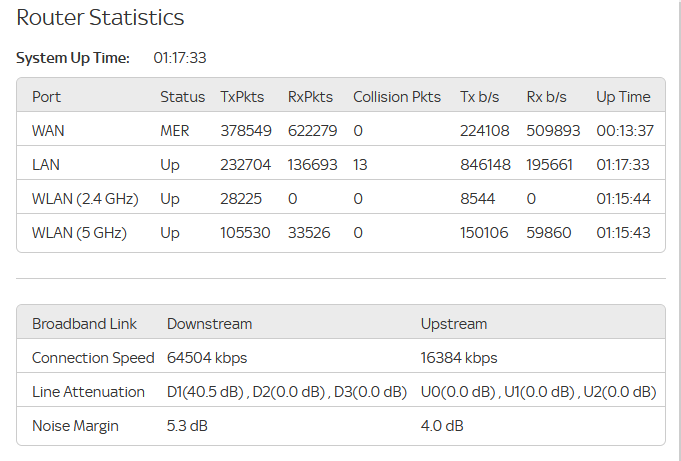Click the Upstream column header
This screenshot has width=681, height=461.
point(454,324)
